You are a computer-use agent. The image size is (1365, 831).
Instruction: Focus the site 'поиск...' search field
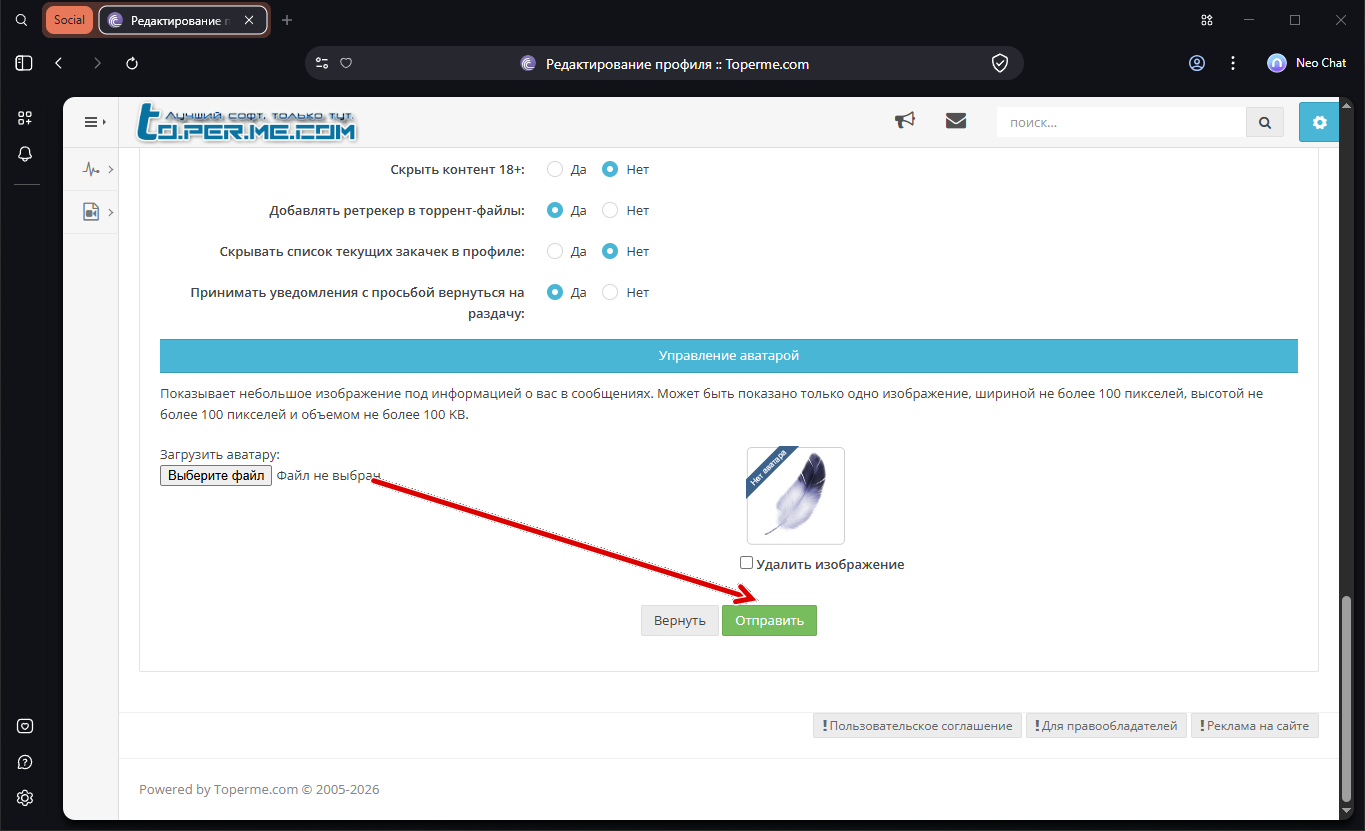1121,122
